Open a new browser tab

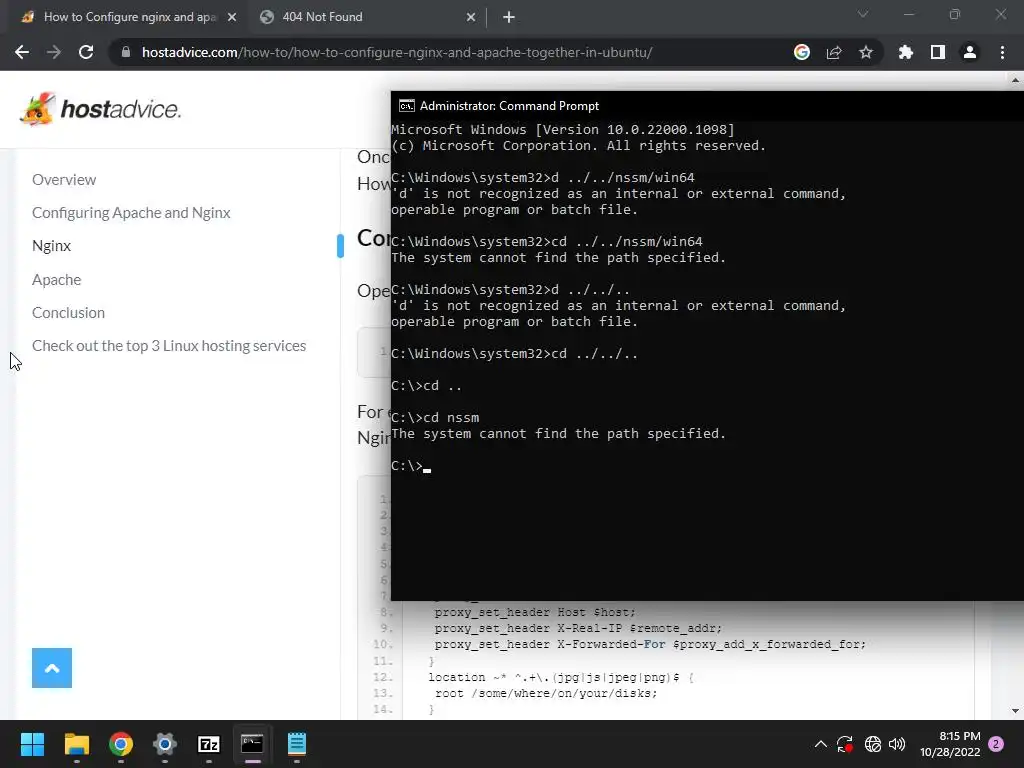[509, 17]
